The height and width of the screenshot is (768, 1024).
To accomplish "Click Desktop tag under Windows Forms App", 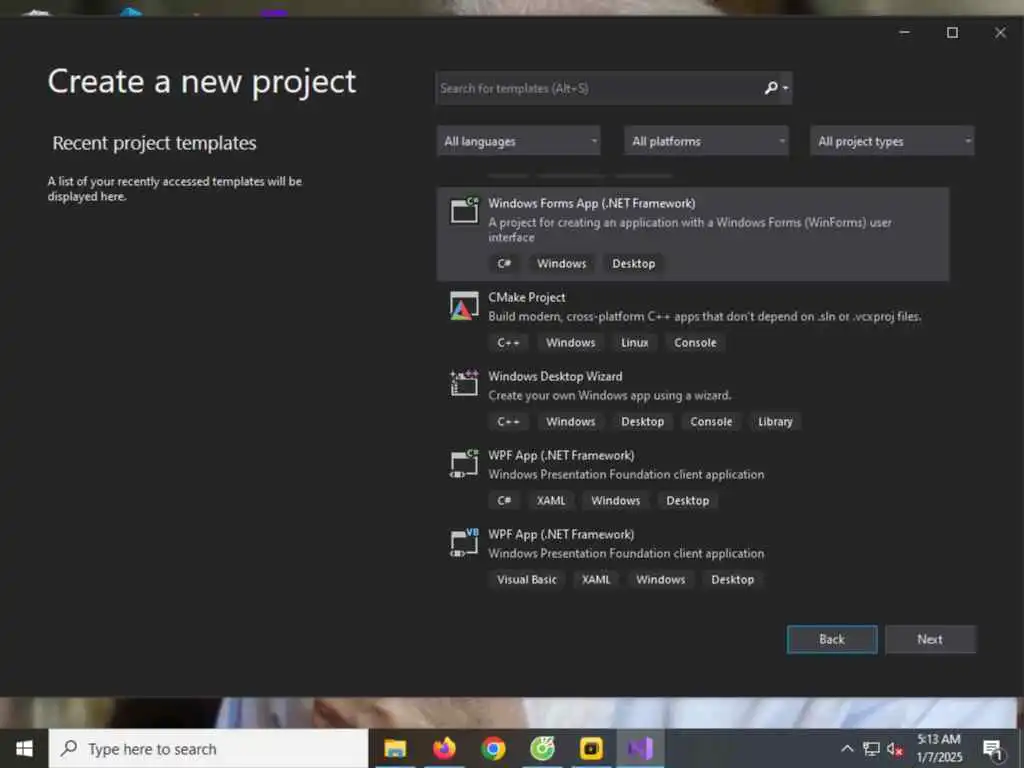I will [x=633, y=263].
